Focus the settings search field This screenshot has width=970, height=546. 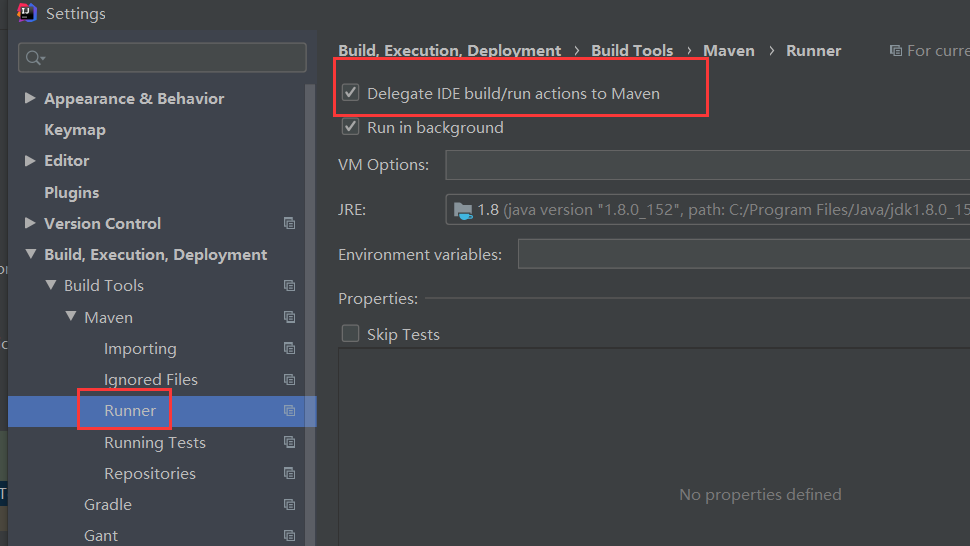click(162, 58)
